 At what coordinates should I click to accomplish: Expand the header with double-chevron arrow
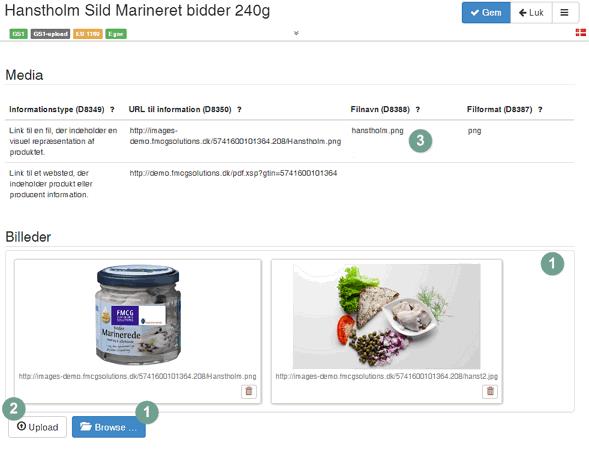coord(296,33)
